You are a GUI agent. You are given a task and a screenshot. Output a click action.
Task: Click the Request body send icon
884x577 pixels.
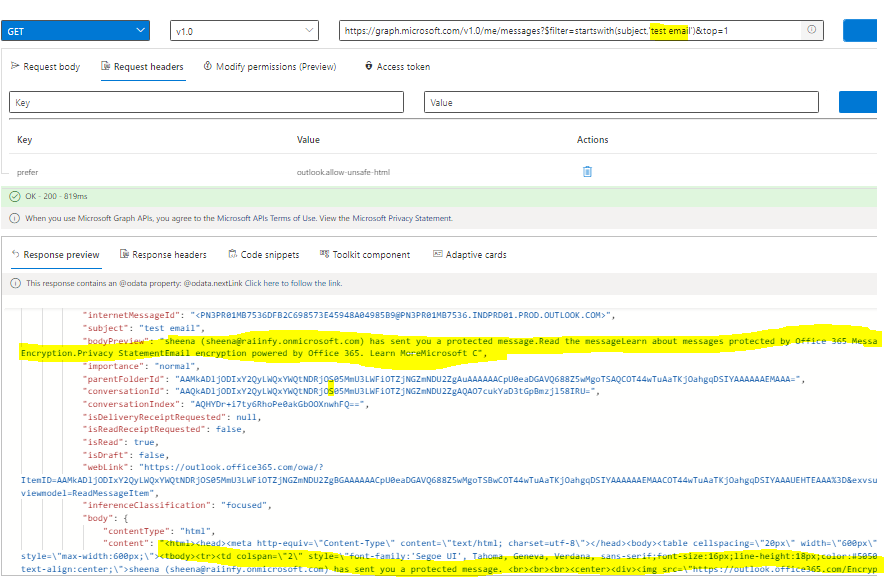click(15, 66)
